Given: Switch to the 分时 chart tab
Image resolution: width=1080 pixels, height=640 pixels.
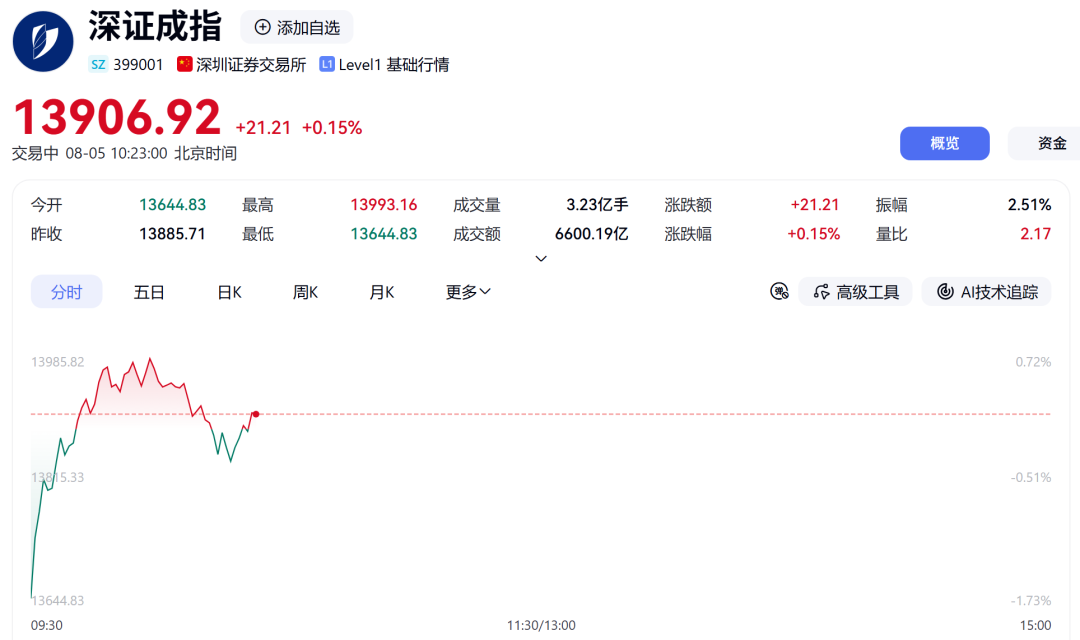Looking at the screenshot, I should click(x=67, y=292).
